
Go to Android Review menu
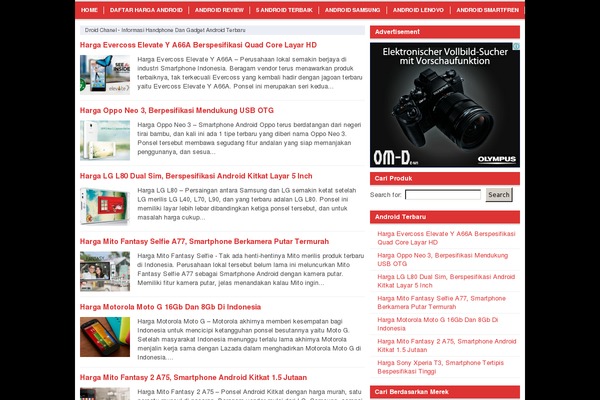click(x=219, y=10)
